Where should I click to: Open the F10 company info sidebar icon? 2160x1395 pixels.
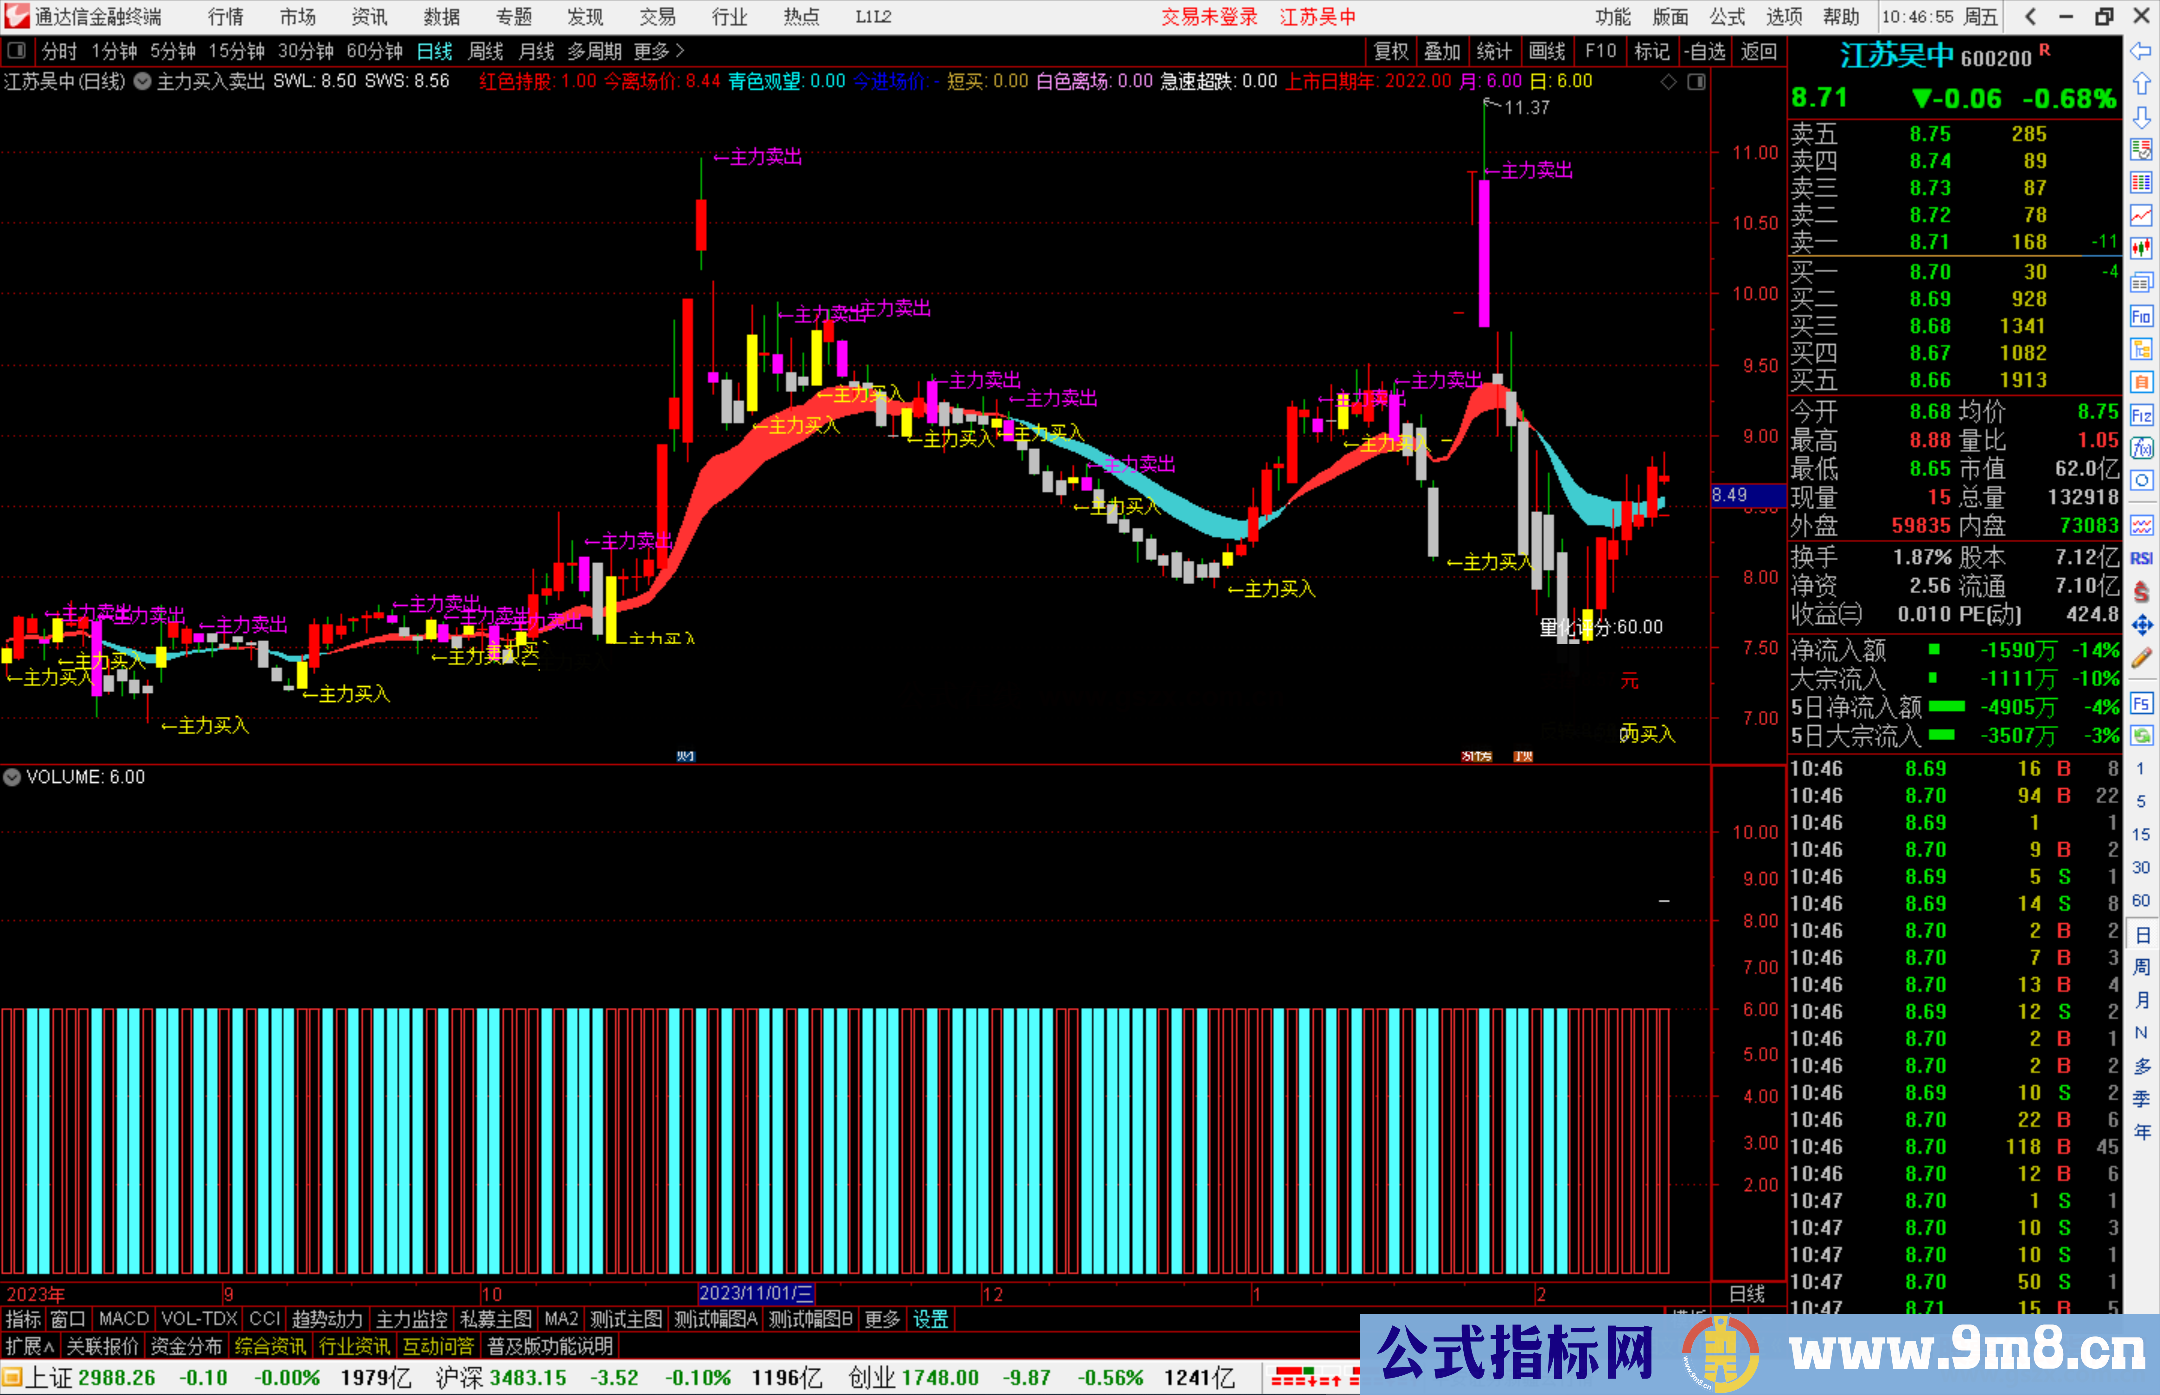click(2141, 316)
